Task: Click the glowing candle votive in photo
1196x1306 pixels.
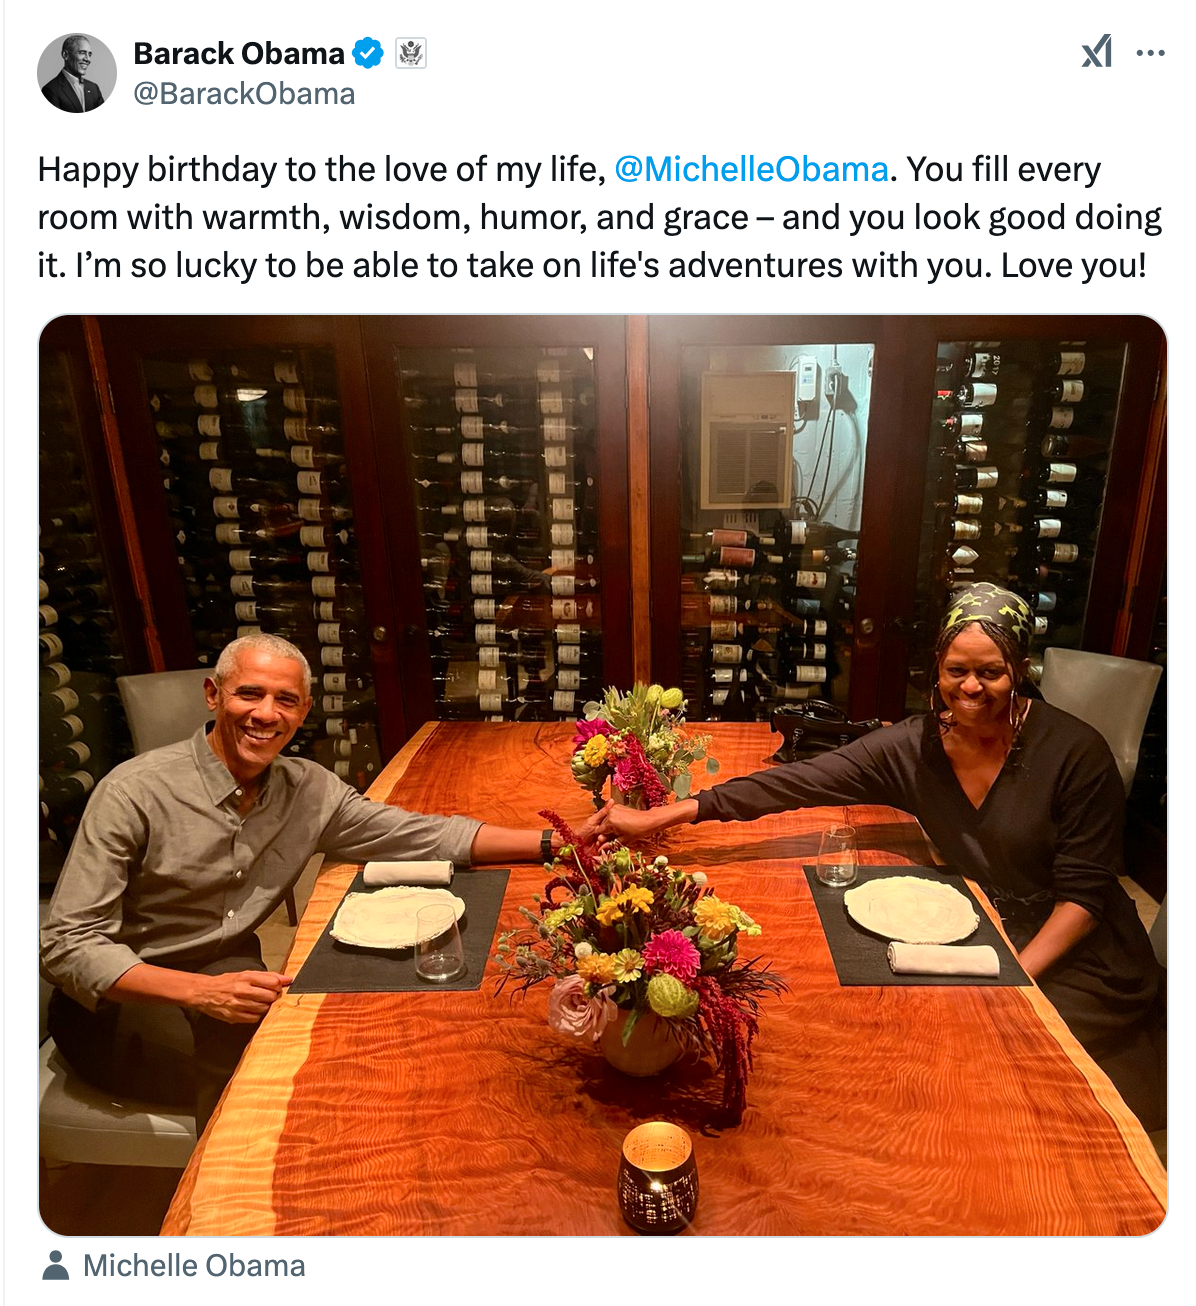Action: tap(657, 1176)
